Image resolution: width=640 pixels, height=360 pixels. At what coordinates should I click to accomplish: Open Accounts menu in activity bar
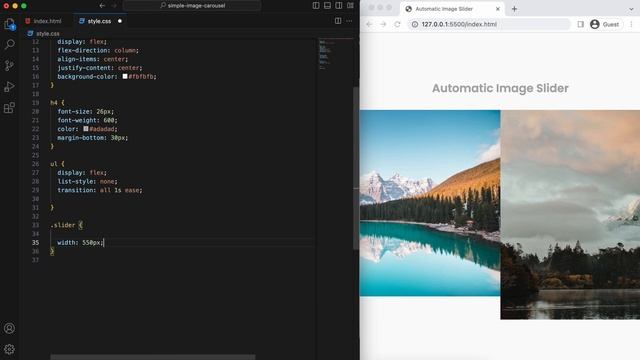[9, 328]
